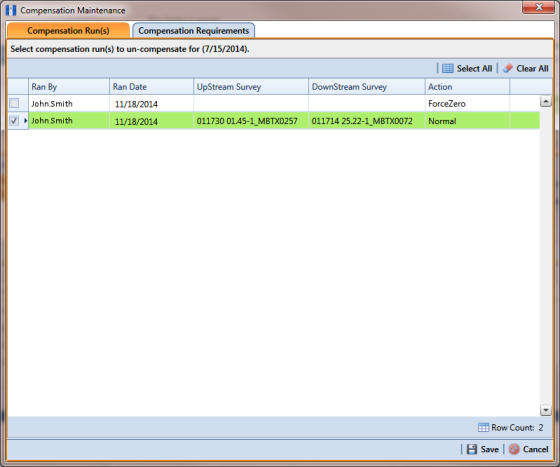560x467 pixels.
Task: Uncheck the Normal action run checkbox
Action: click(14, 121)
